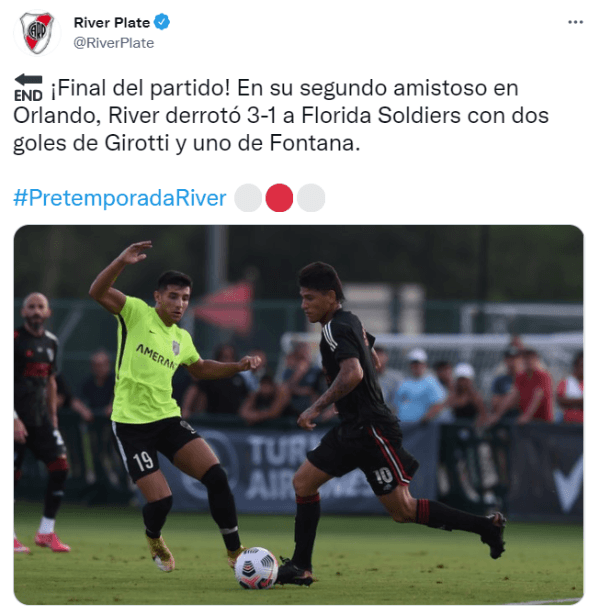Click the soccer ball in the photo
The image size is (600, 615).
[256, 568]
